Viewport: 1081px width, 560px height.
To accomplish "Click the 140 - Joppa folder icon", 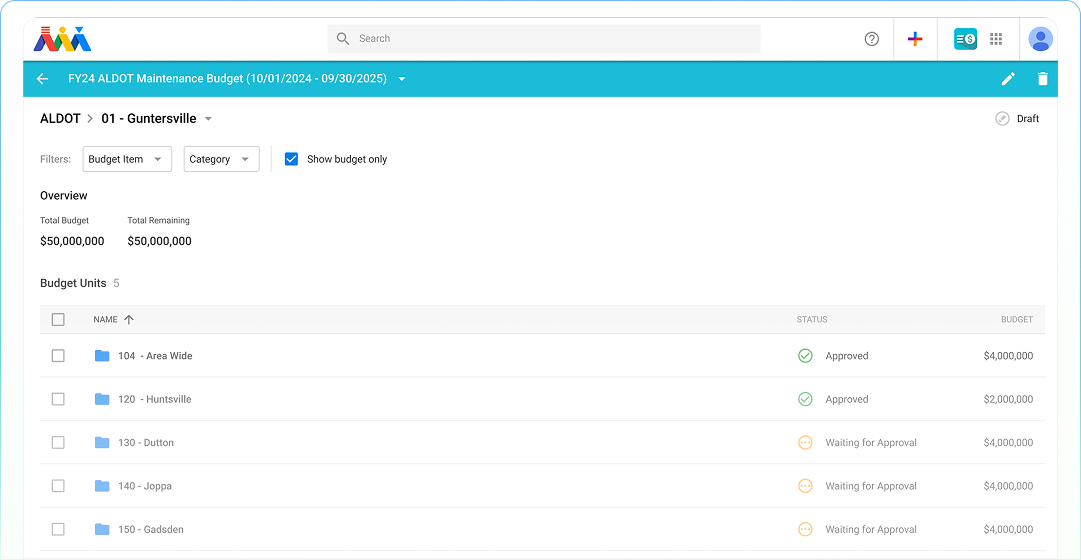I will [x=102, y=486].
